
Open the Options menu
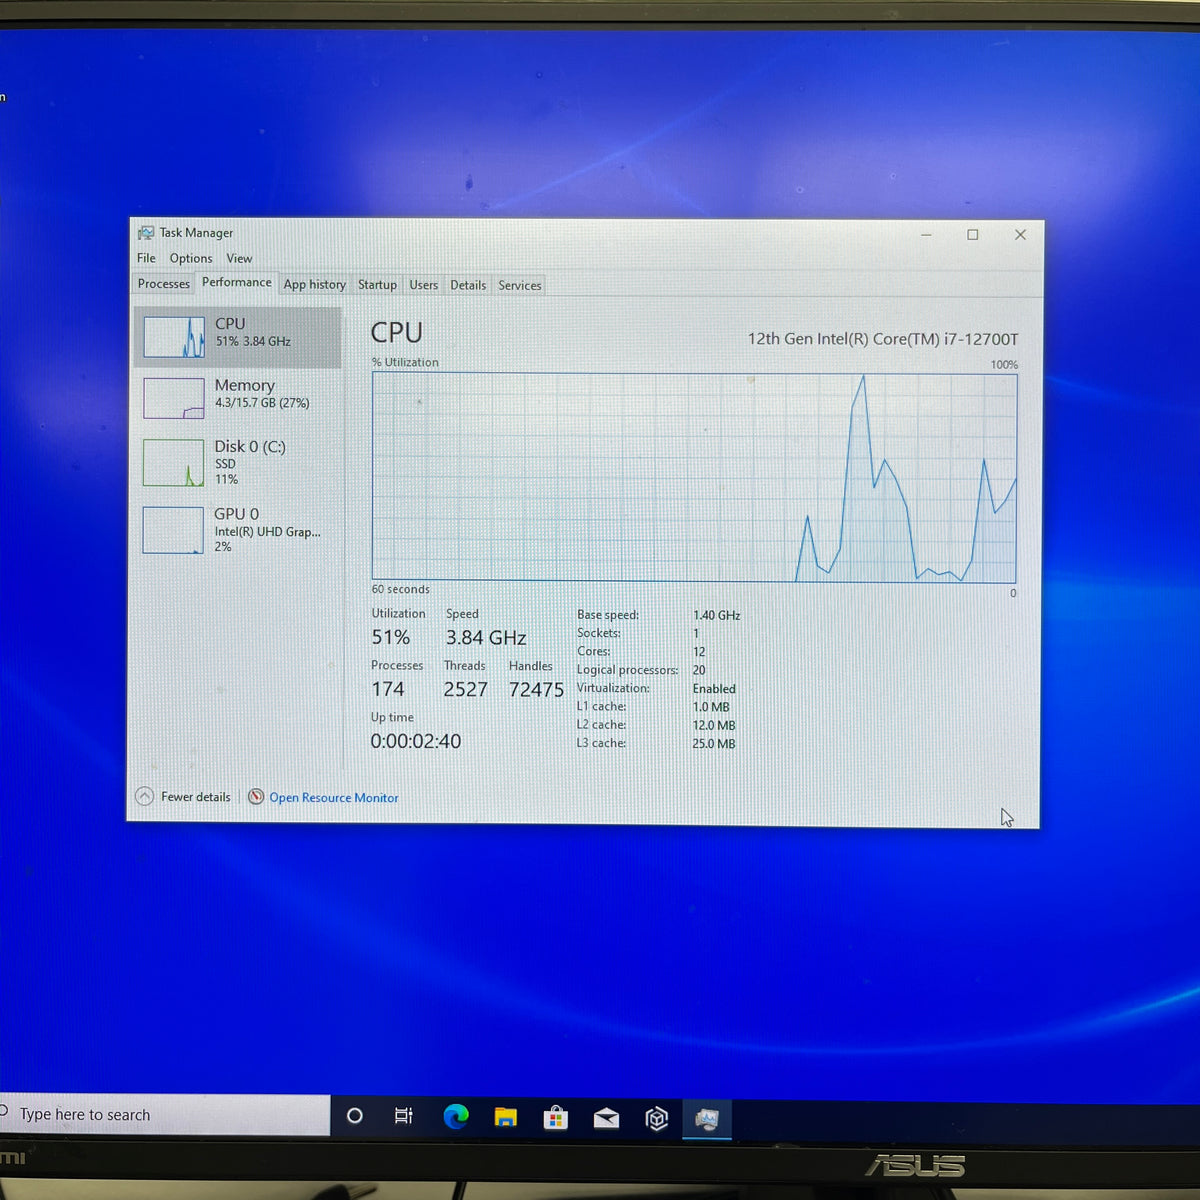point(191,258)
